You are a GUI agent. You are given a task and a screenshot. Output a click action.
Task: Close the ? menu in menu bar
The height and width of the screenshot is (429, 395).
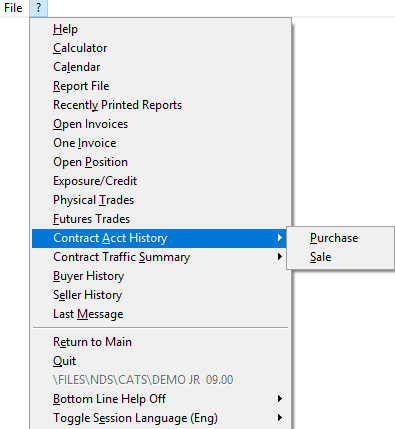pyautogui.click(x=38, y=8)
